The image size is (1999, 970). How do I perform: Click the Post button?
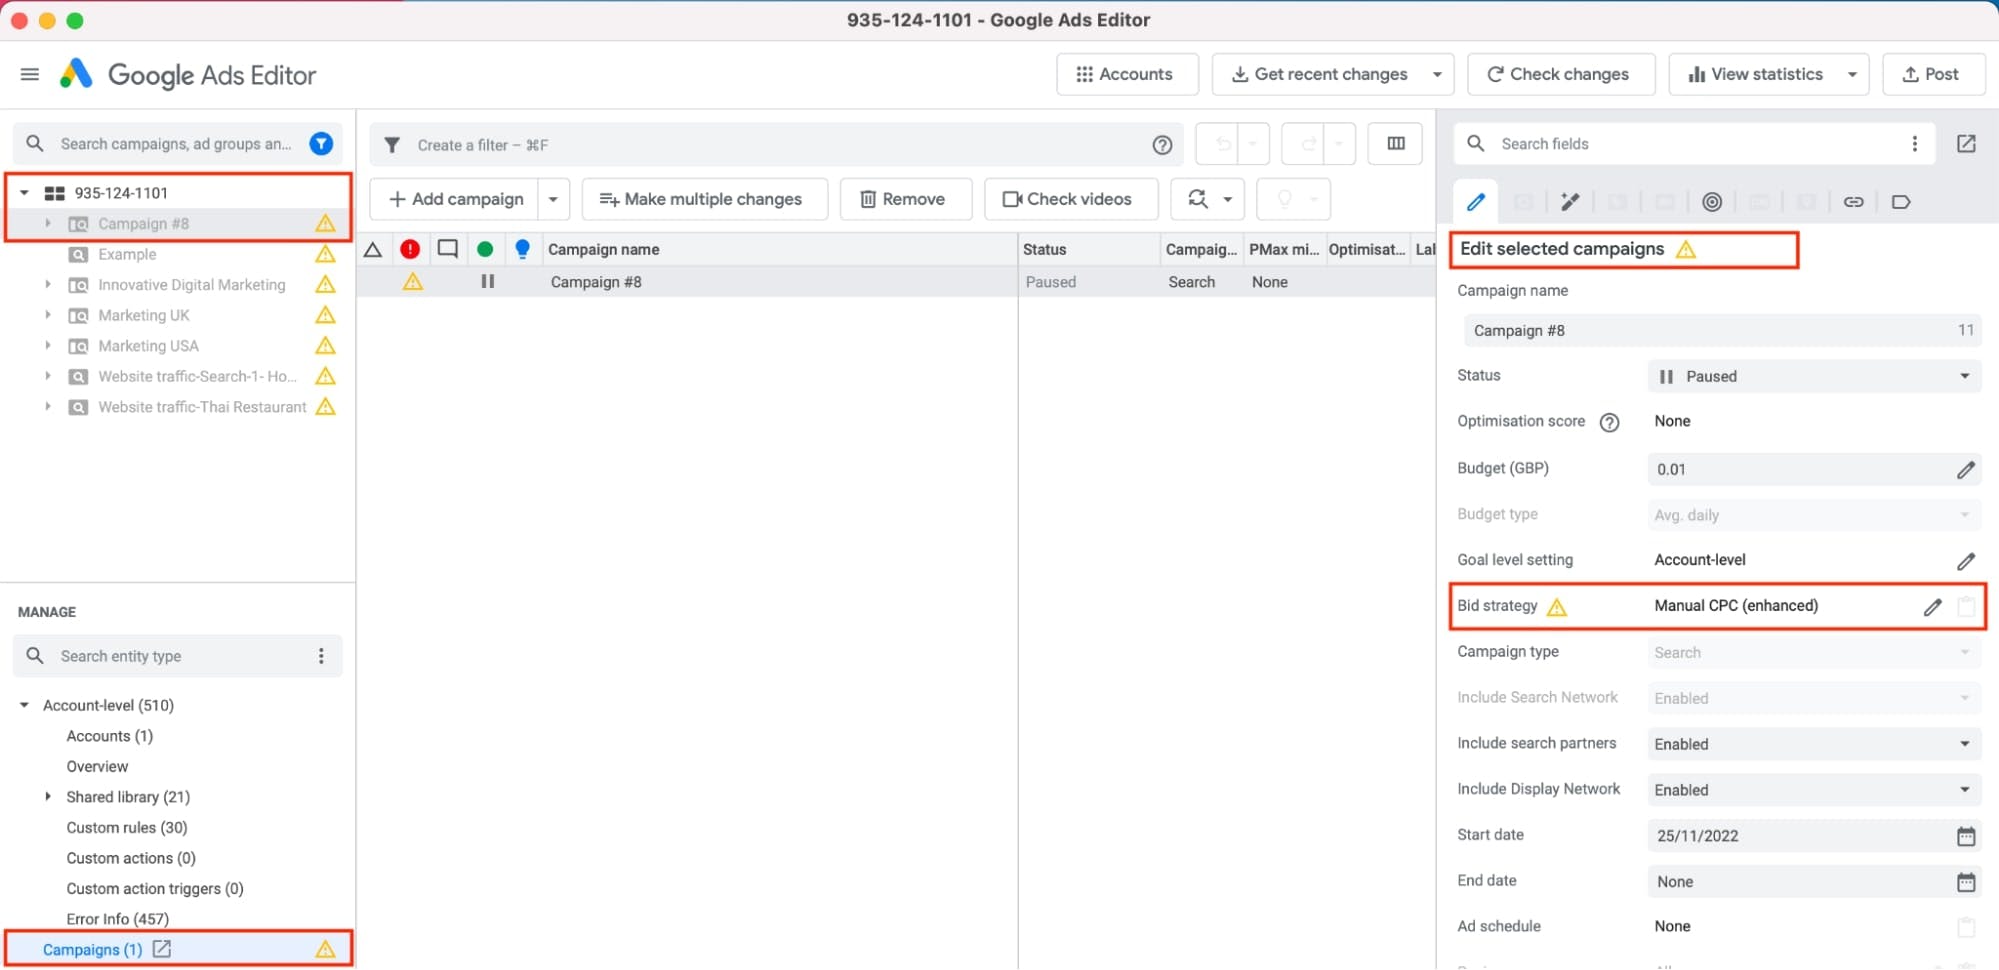pos(1933,73)
